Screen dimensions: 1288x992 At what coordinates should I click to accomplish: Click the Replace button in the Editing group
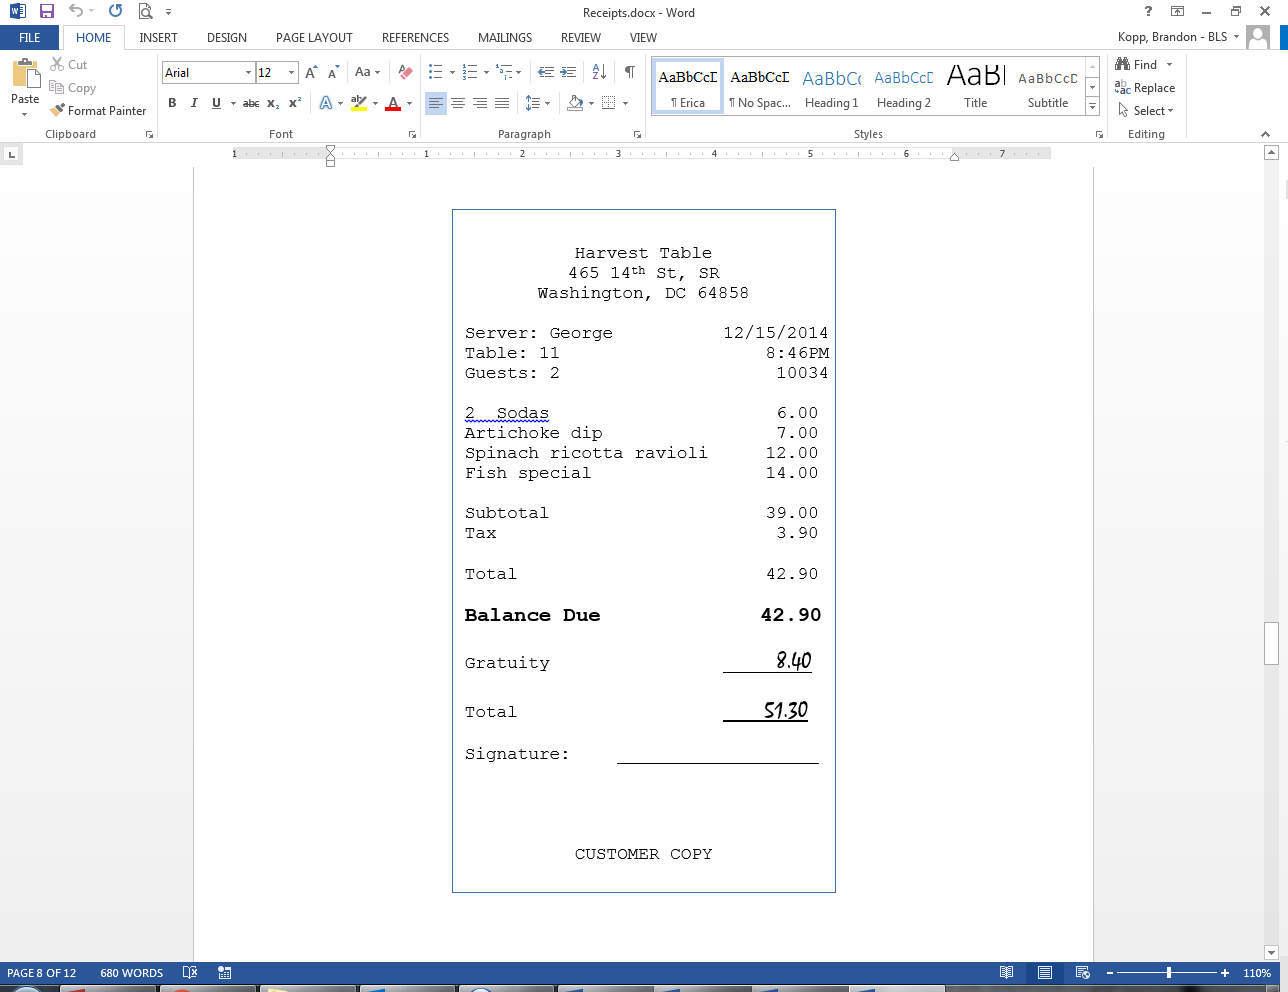point(1145,88)
